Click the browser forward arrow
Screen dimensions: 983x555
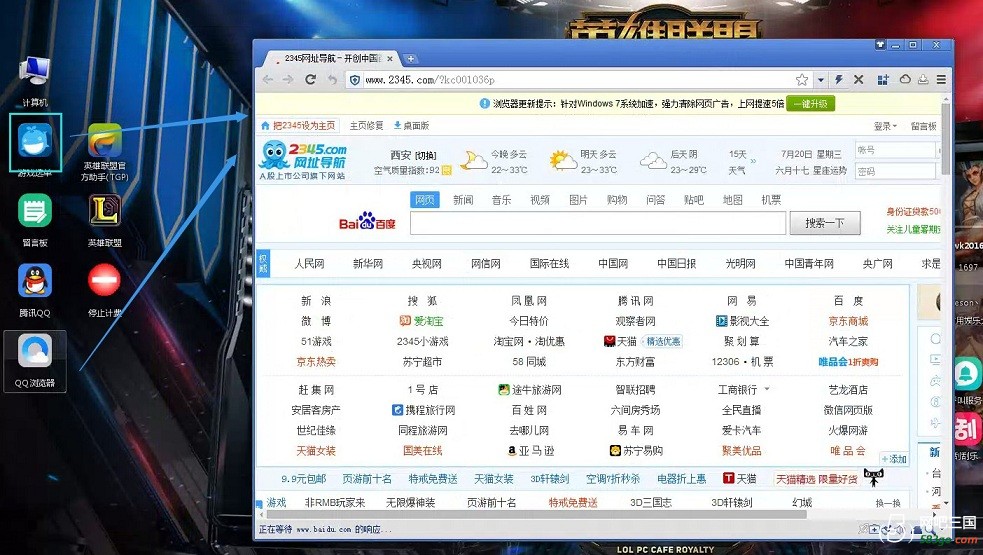[288, 80]
